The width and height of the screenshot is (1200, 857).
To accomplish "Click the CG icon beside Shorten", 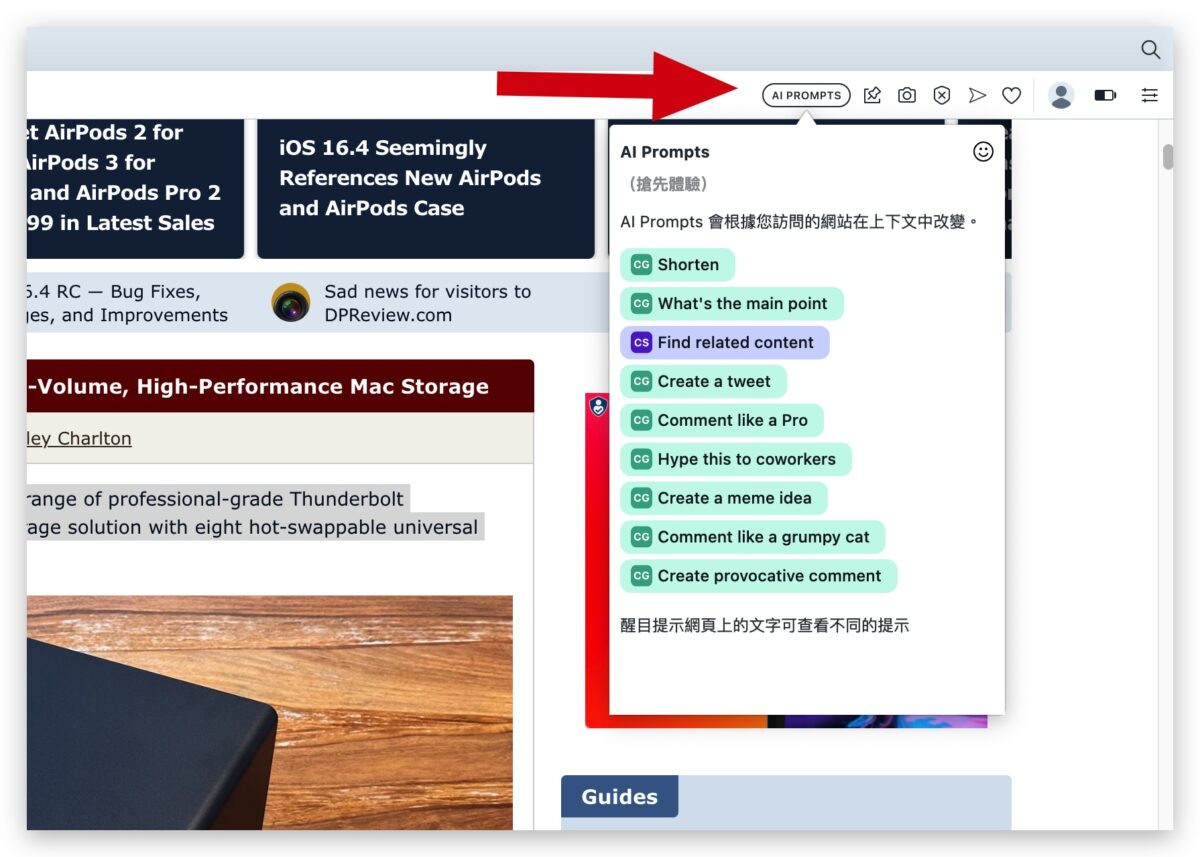I will point(641,265).
